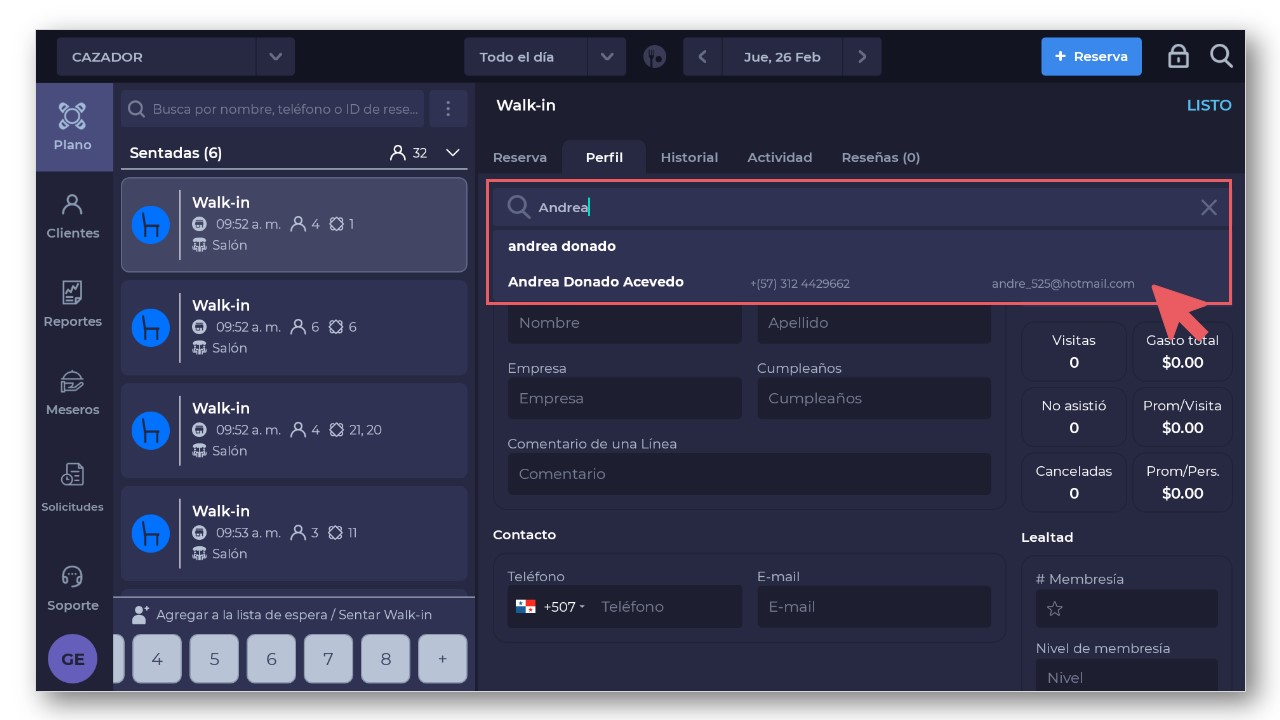
Task: Click the Visitas stat card
Action: click(1074, 352)
